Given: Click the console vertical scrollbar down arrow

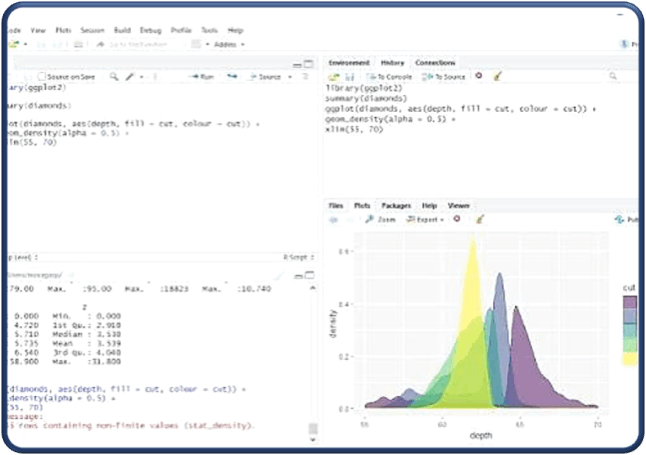Looking at the screenshot, I should (313, 439).
